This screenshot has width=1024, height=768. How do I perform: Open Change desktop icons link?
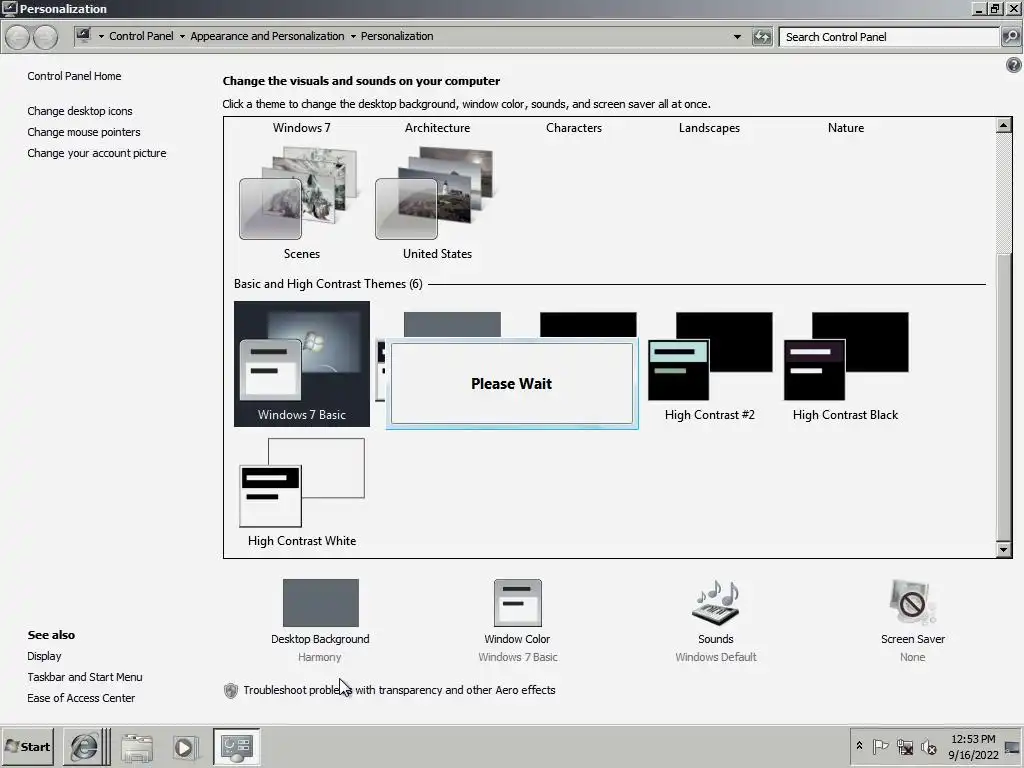(80, 111)
